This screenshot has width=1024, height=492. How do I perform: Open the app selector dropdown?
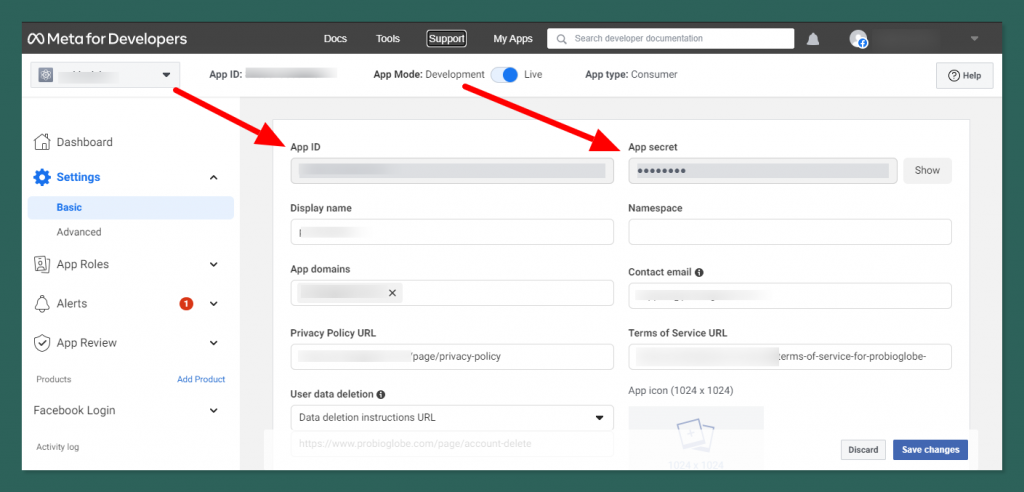point(104,75)
